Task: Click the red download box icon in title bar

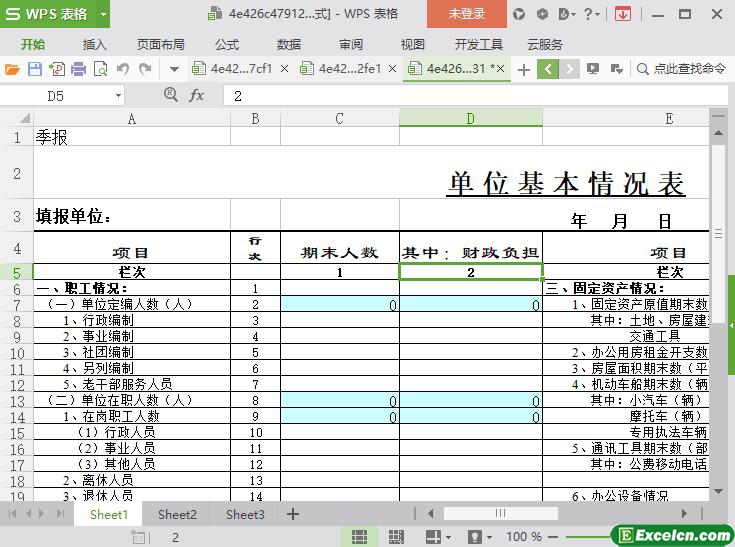Action: coord(623,15)
